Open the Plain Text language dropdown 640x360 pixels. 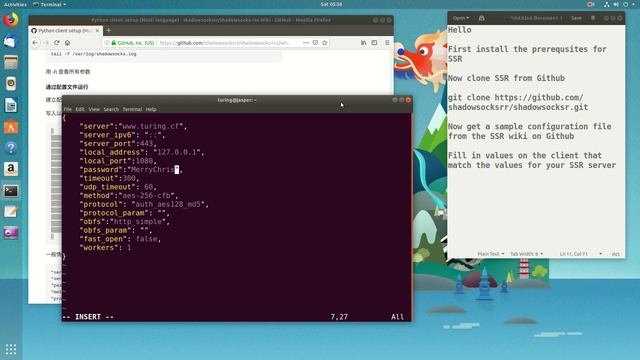click(491, 254)
